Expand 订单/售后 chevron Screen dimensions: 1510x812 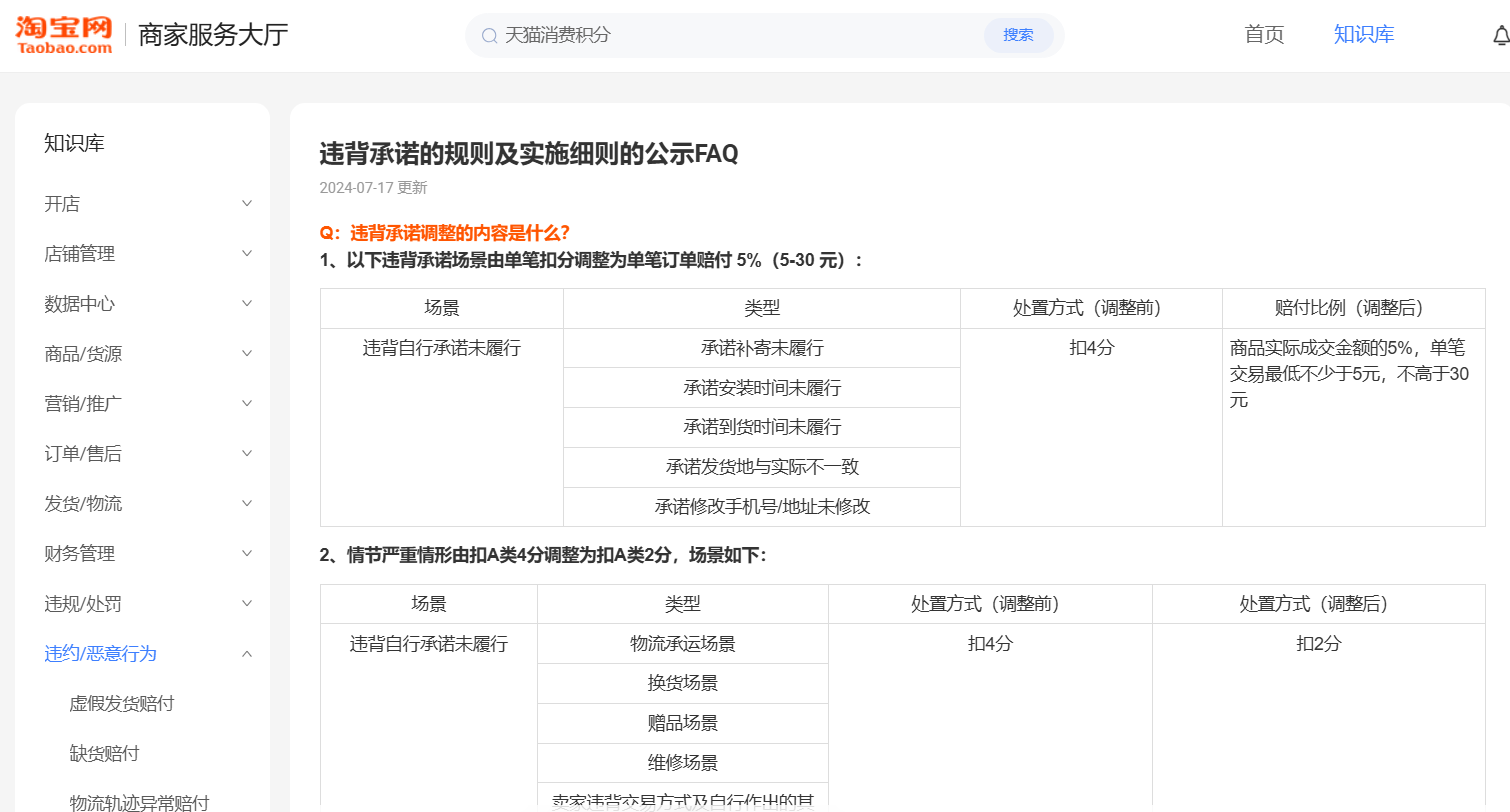click(x=247, y=454)
